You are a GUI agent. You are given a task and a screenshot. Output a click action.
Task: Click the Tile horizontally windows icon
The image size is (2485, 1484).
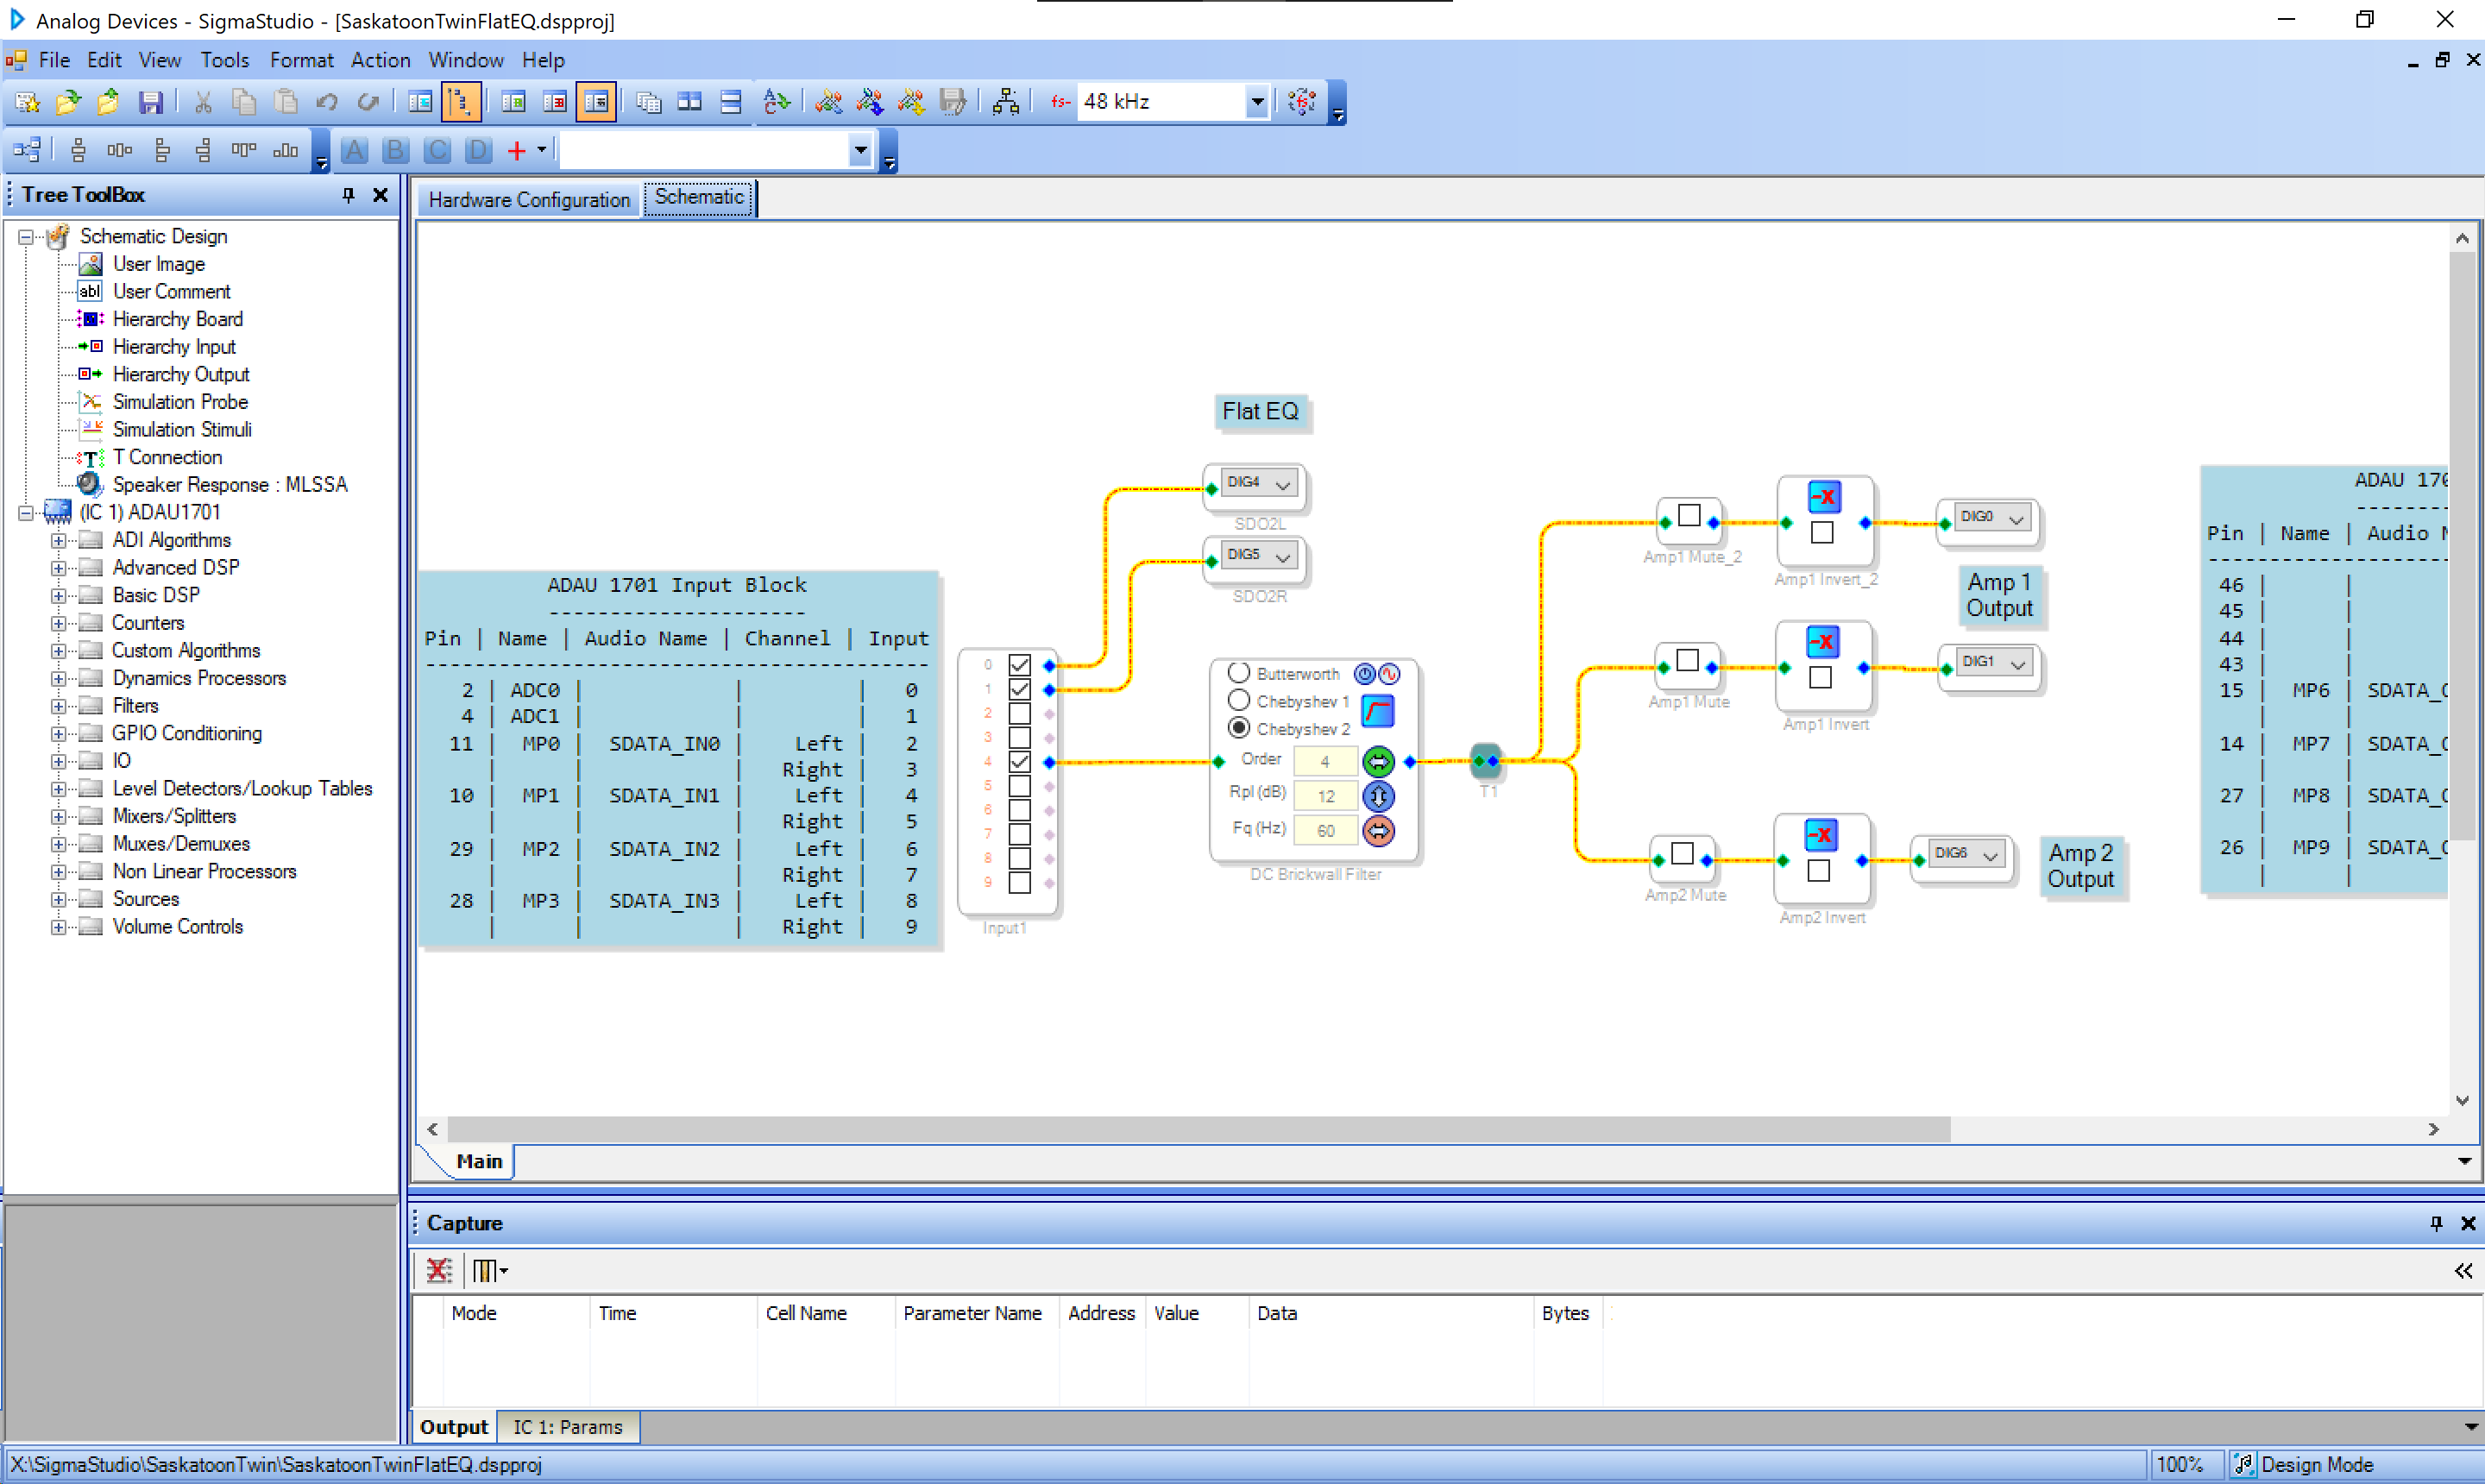(x=689, y=102)
